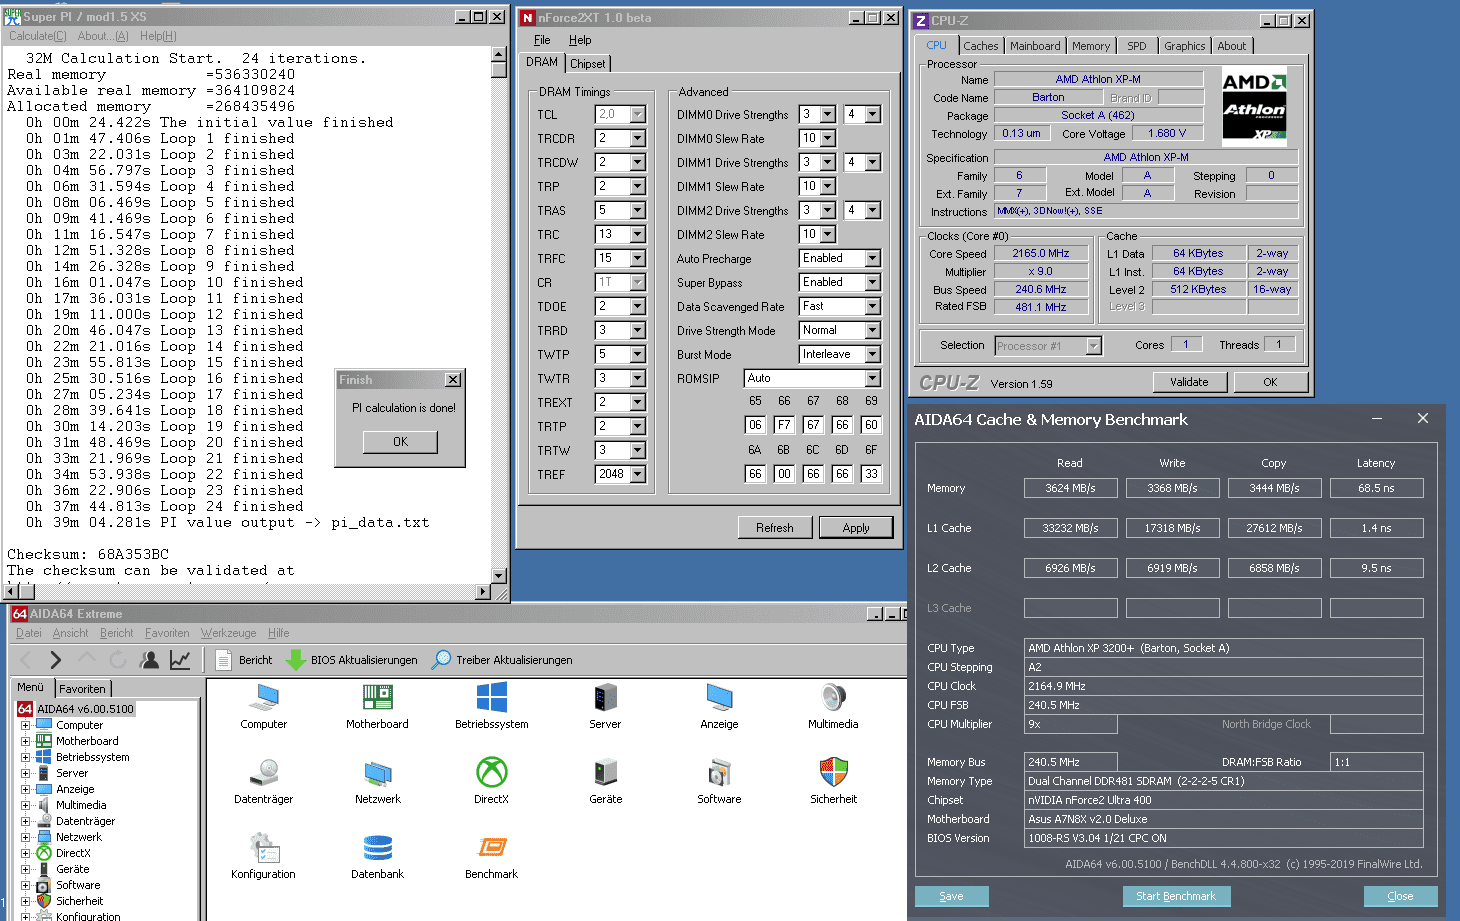Switch to the CPU-Z Caches tab
This screenshot has width=1460, height=921.
click(x=980, y=46)
